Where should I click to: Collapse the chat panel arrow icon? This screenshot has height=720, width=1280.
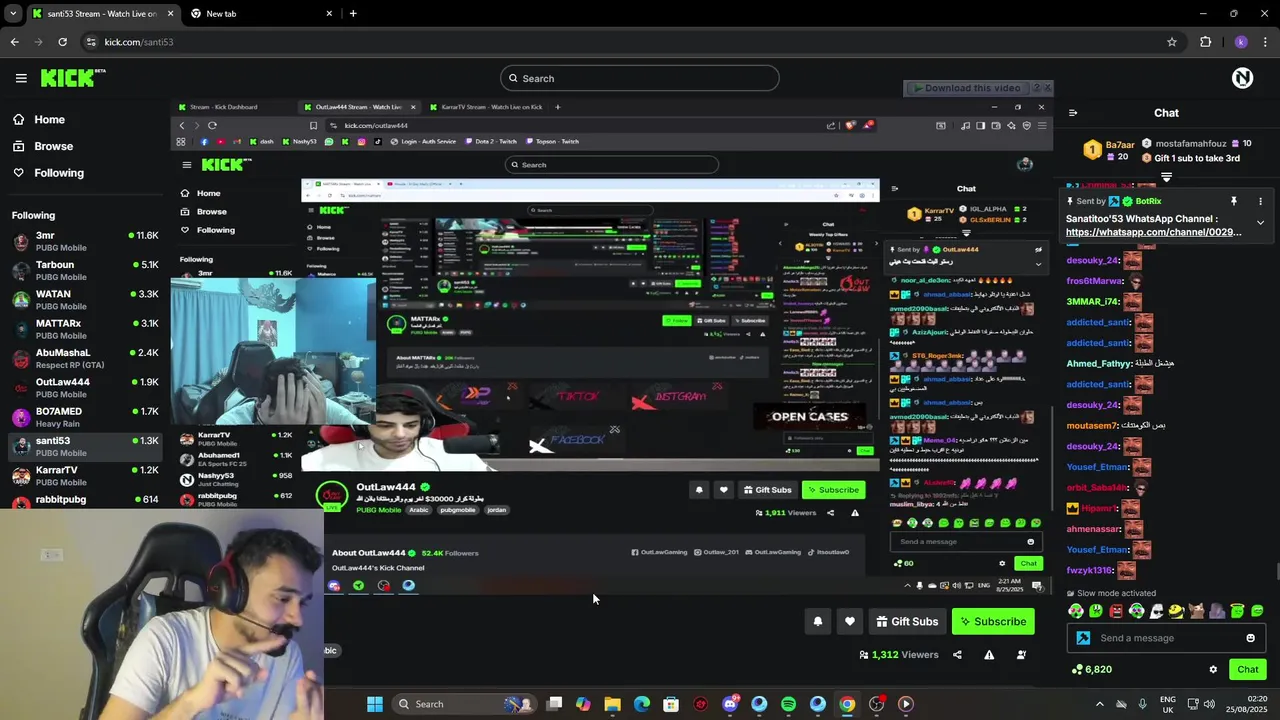coord(1072,113)
